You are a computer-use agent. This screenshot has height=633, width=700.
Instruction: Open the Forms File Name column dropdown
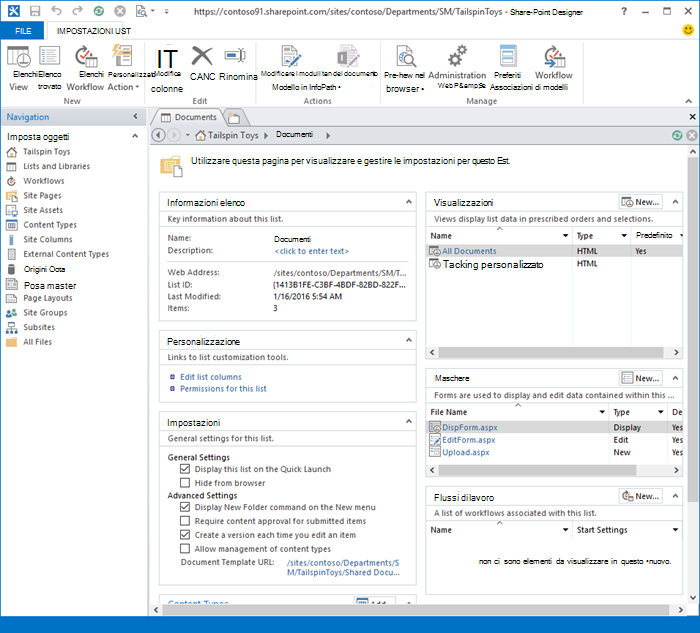(602, 412)
